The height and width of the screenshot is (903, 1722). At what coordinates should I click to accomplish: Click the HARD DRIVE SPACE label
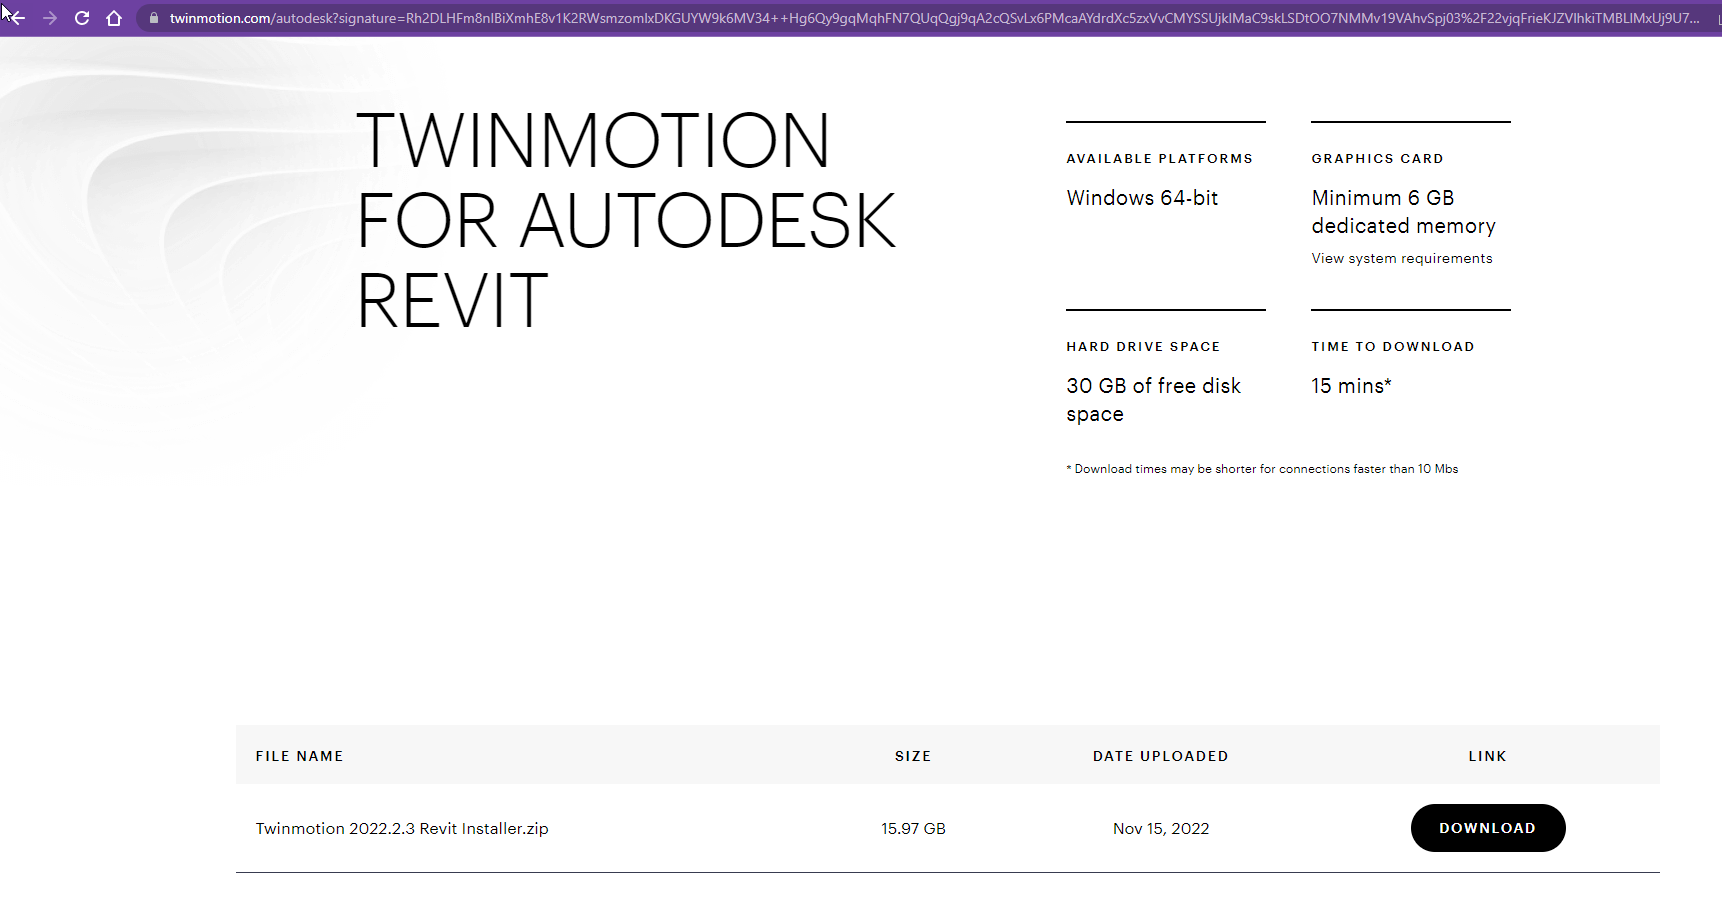click(x=1143, y=346)
